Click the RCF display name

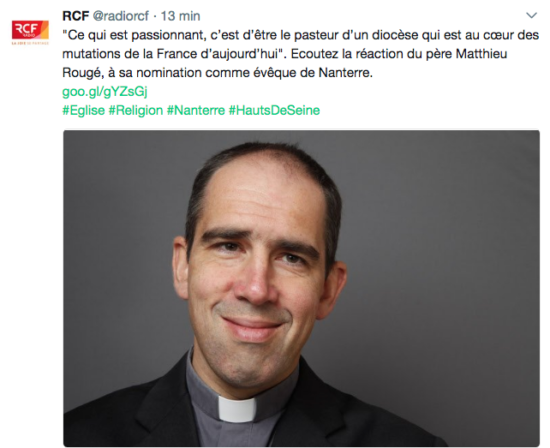75,16
